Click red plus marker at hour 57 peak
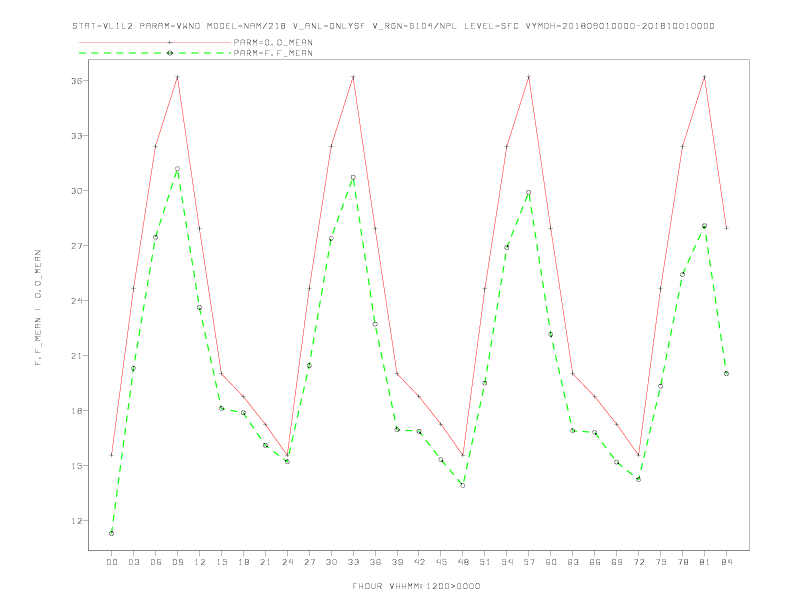Viewport: 792px width, 612px height. pos(529,77)
